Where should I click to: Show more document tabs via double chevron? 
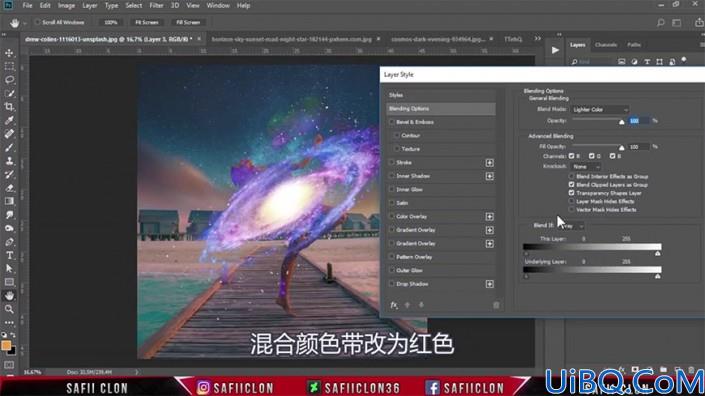(x=538, y=39)
